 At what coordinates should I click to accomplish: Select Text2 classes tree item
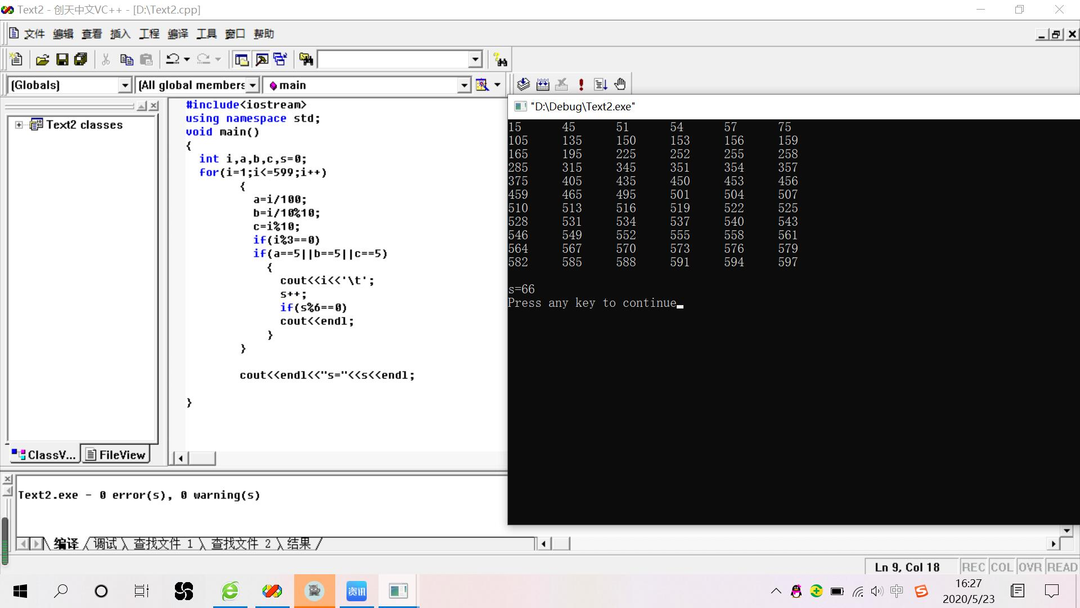[84, 125]
